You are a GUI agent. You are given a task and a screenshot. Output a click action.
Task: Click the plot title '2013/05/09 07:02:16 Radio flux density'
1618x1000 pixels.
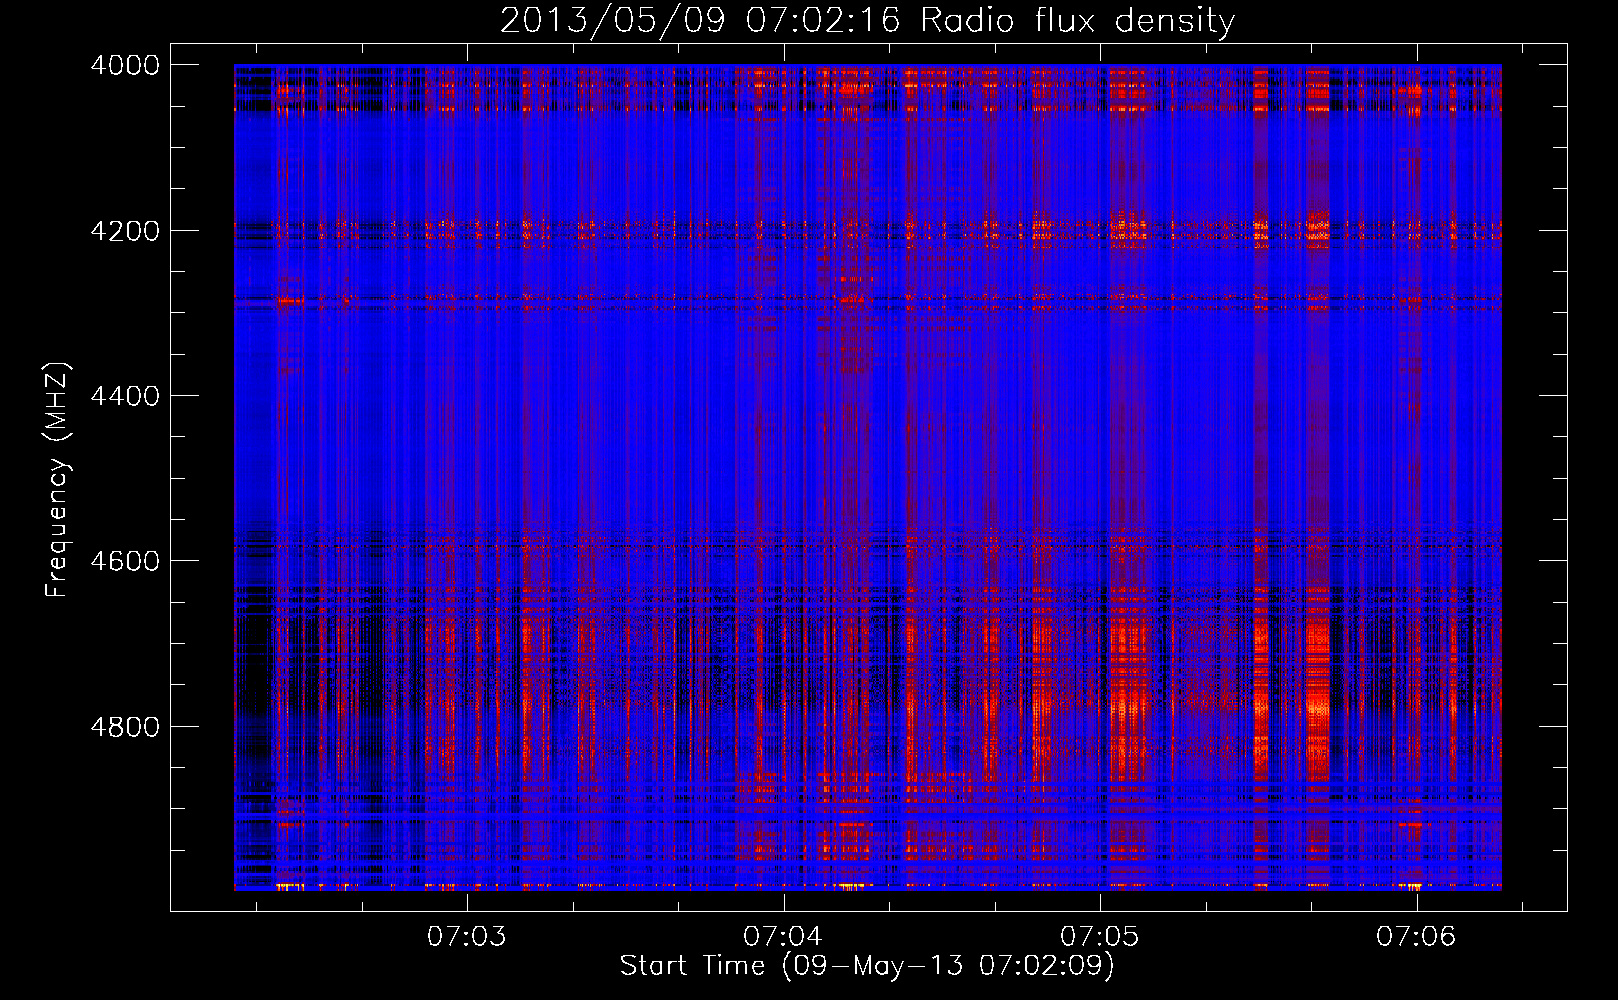(867, 20)
